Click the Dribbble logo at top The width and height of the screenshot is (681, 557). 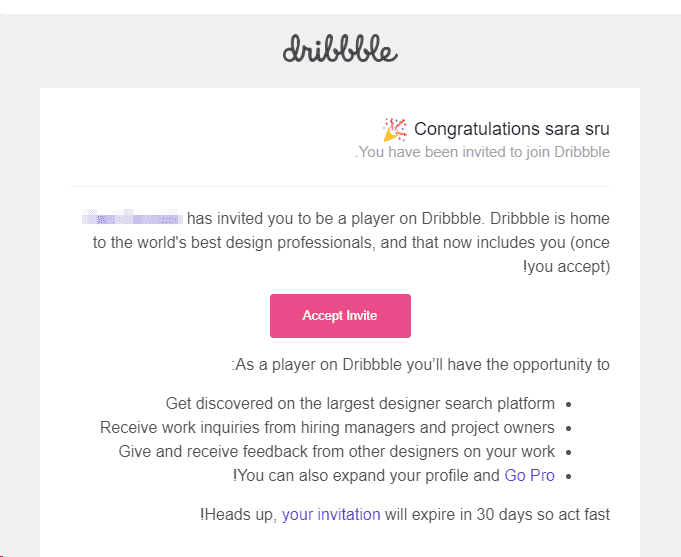point(340,49)
